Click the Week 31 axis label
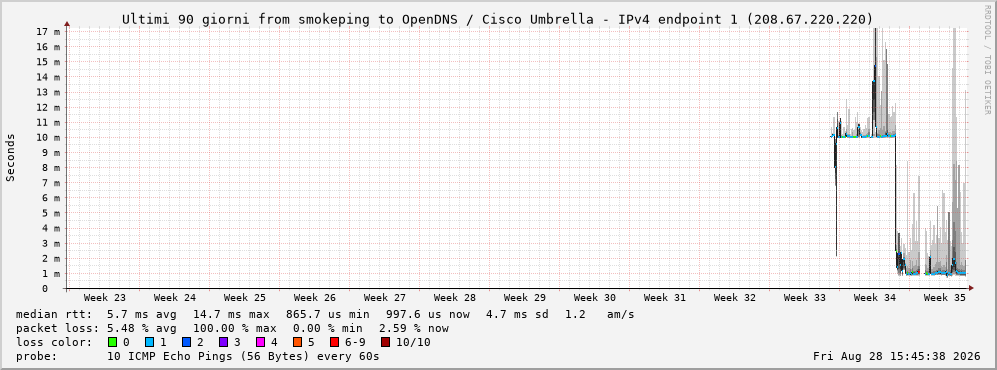This screenshot has height=370, width=997. coord(664,298)
